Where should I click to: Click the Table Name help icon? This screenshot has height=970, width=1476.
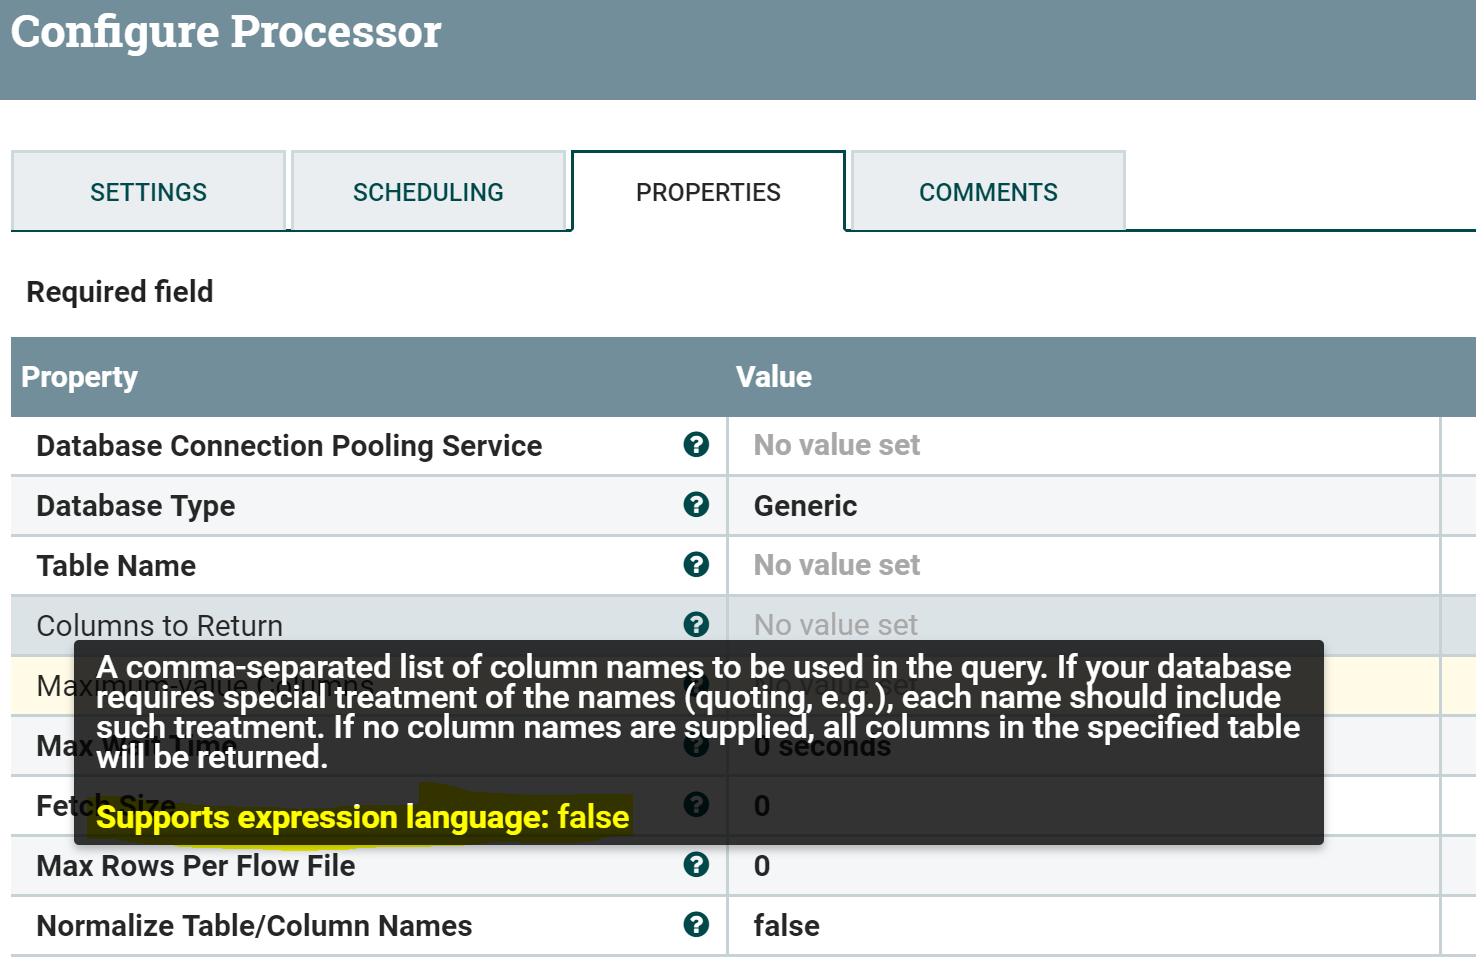point(696,565)
